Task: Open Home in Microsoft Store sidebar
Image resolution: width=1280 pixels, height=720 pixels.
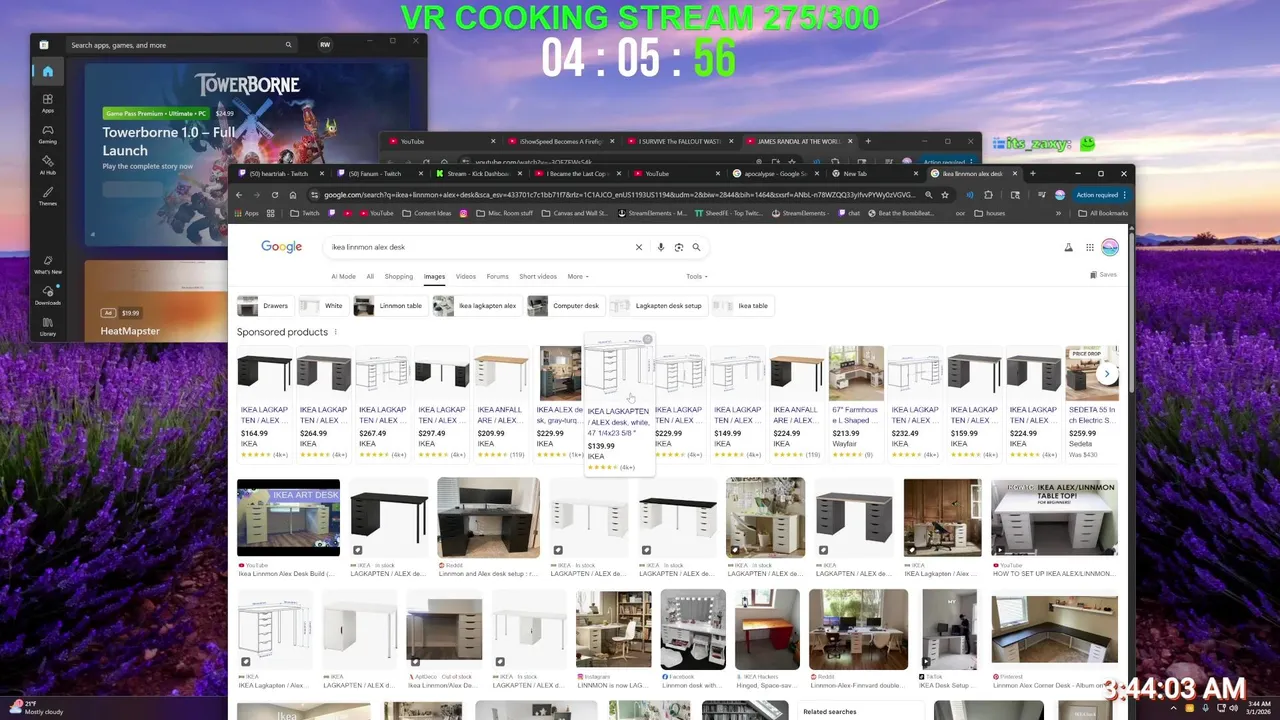Action: [47, 71]
